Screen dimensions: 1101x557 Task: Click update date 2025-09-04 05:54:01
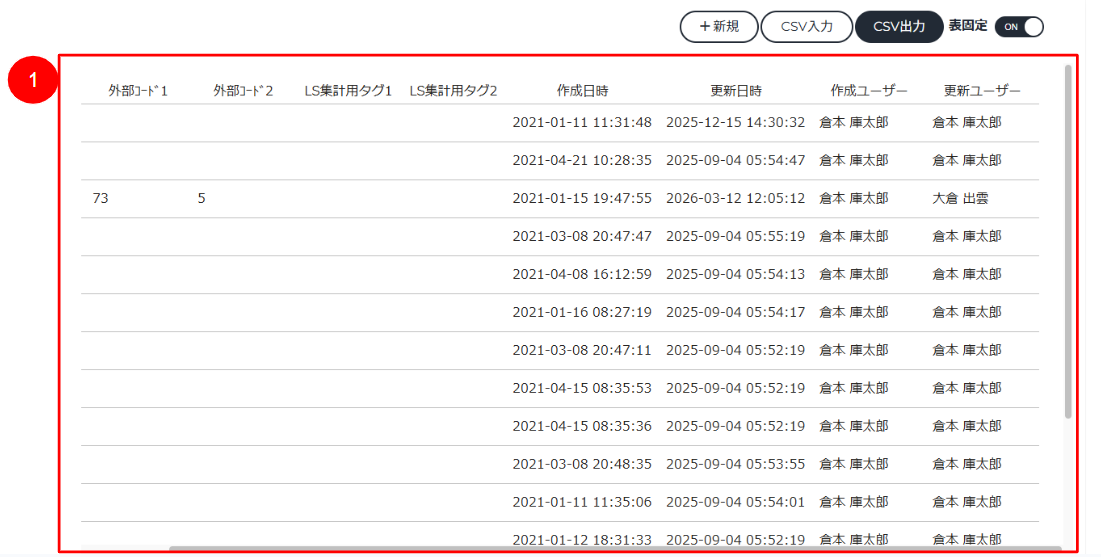(736, 502)
